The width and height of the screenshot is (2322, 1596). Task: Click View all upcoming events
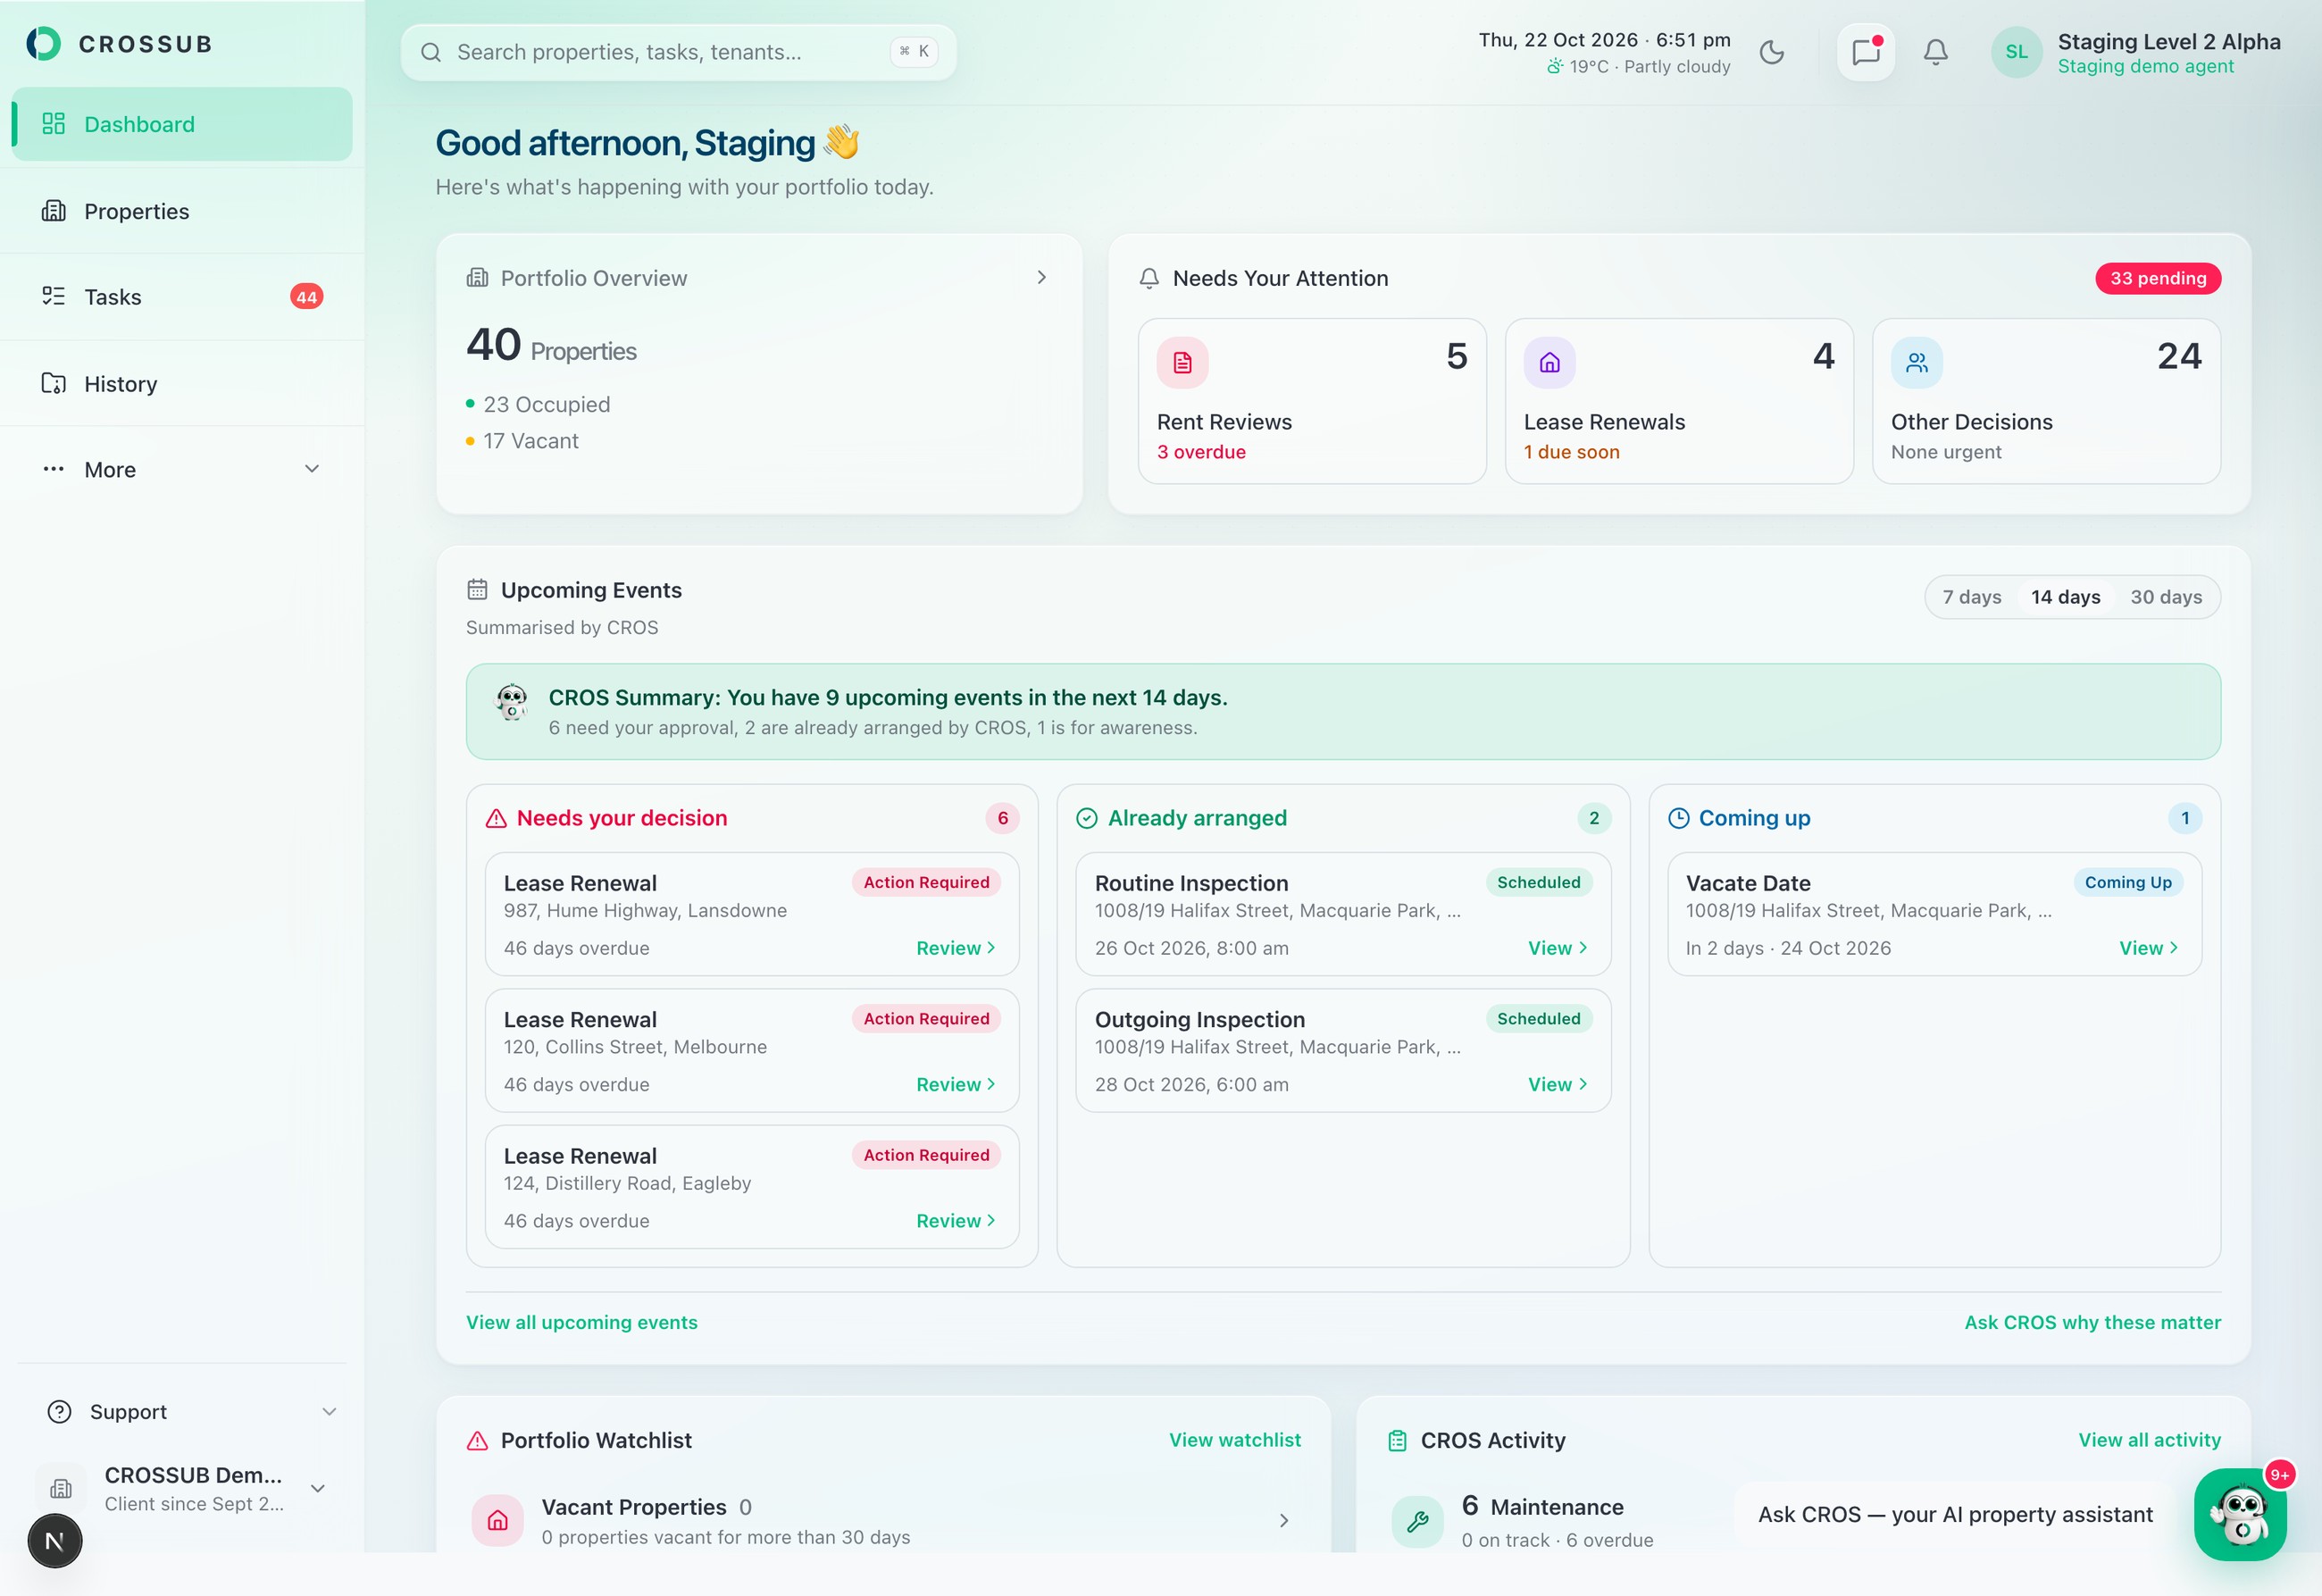coord(582,1322)
